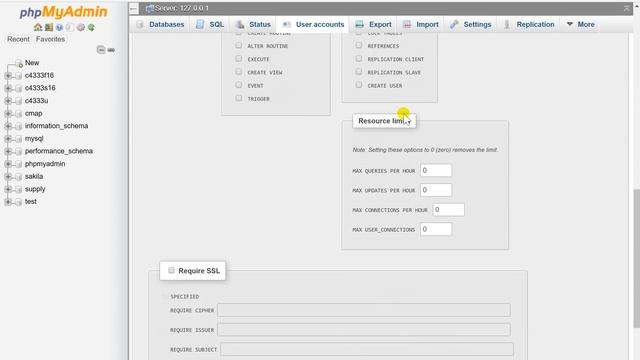
Task: Enable the ALTER ROUTINE privilege checkbox
Action: click(239, 46)
